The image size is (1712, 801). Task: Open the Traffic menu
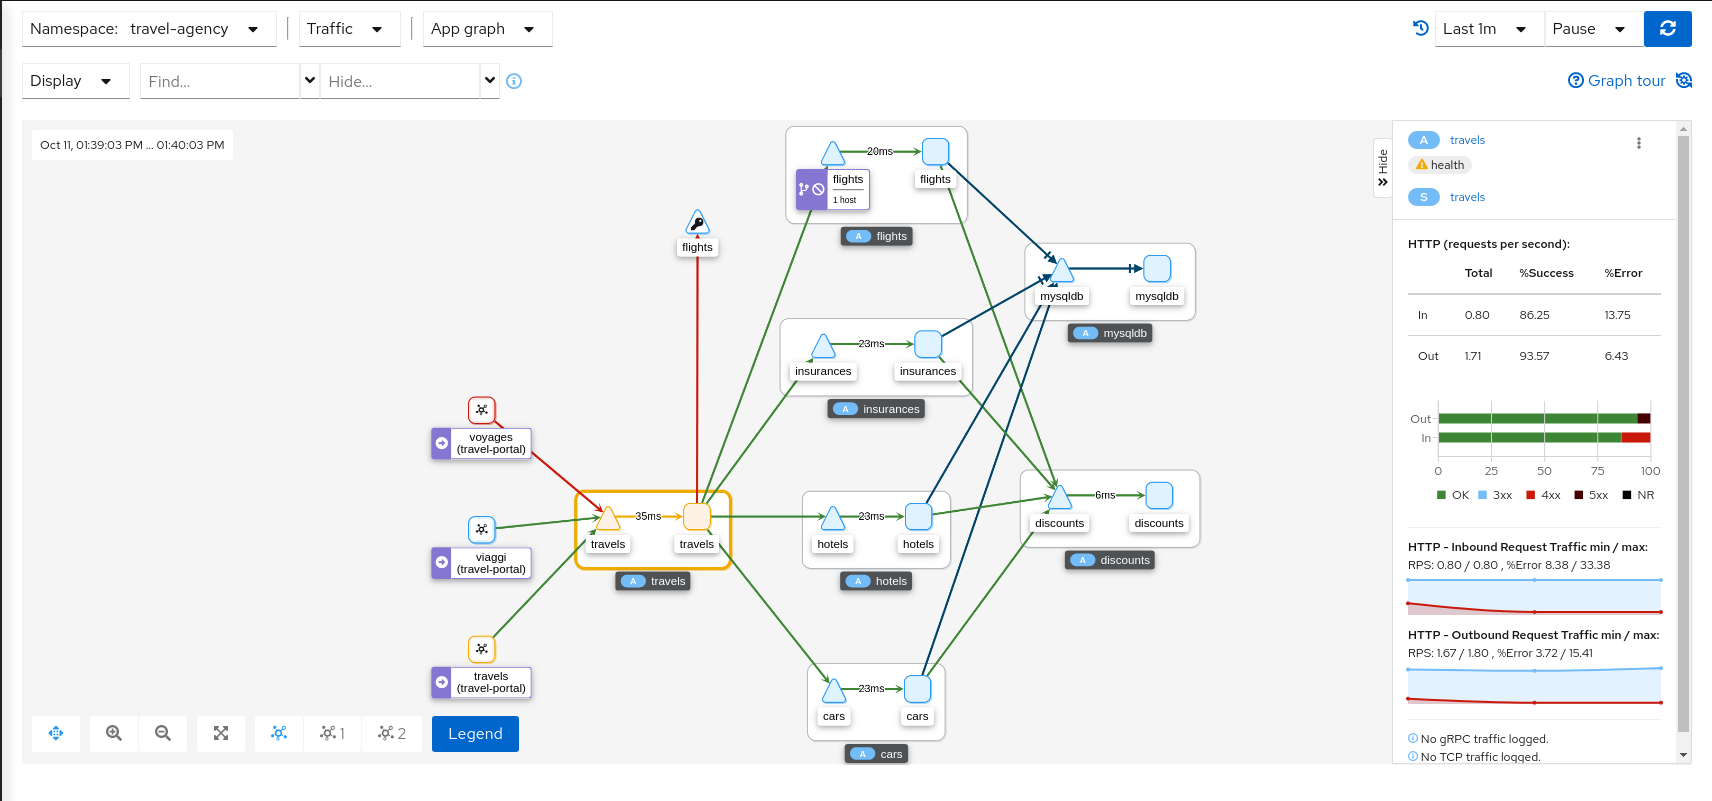pos(345,29)
